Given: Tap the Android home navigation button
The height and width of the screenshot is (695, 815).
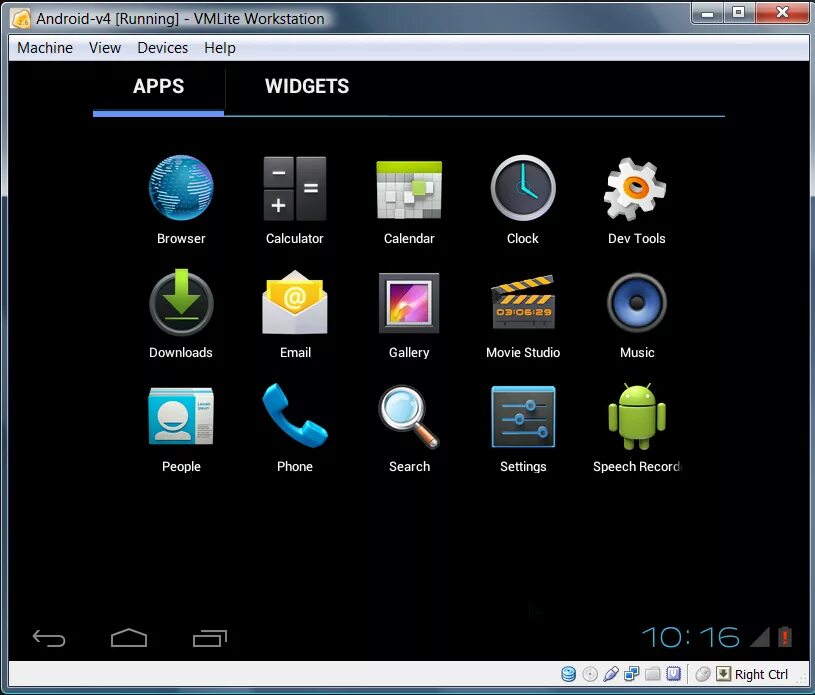Looking at the screenshot, I should (129, 638).
